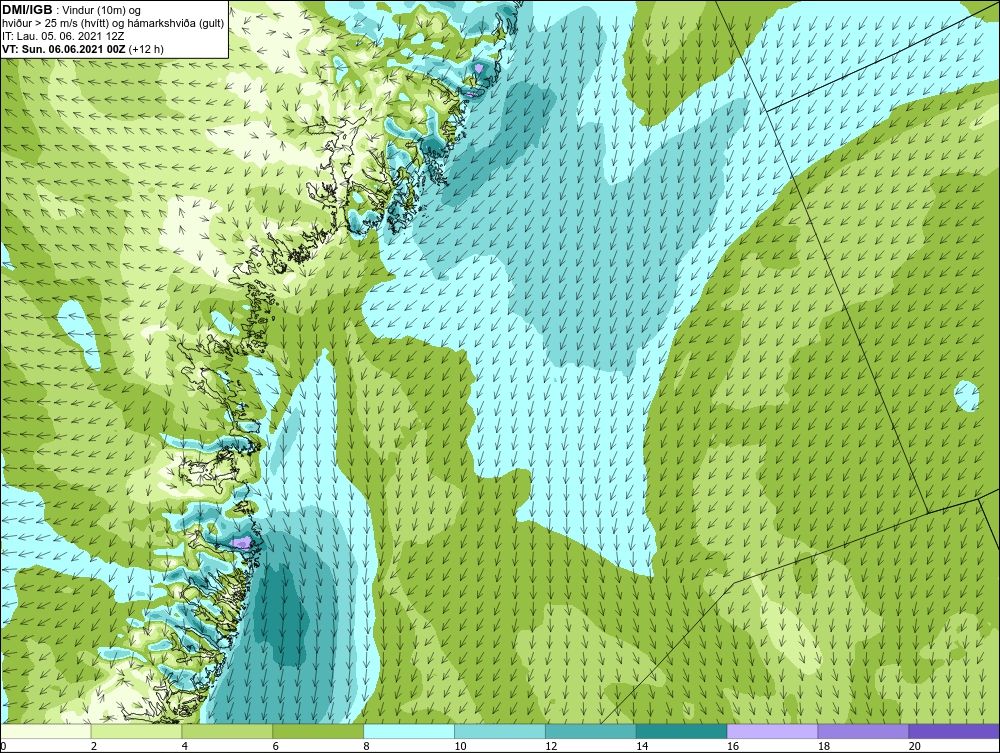
Task: Click the legend scale value '20'
Action: 915,746
